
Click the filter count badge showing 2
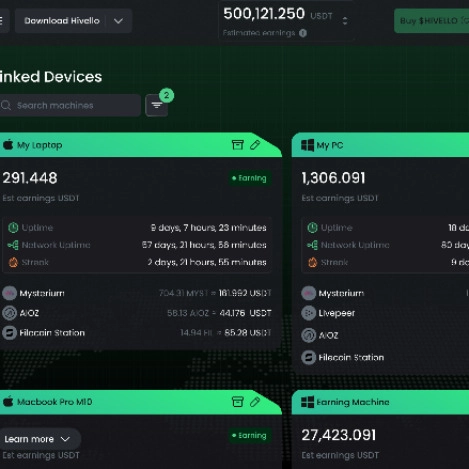point(166,95)
